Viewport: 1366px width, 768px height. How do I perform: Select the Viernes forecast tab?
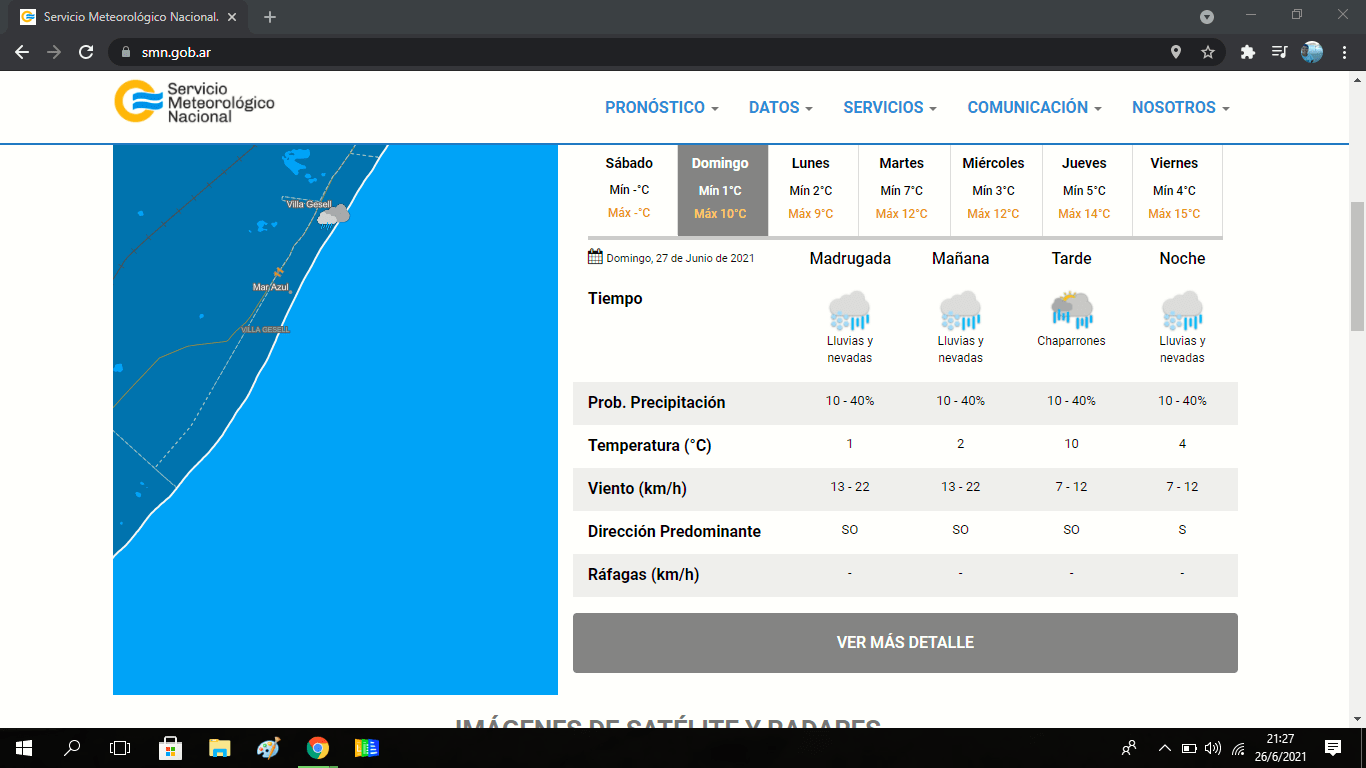pos(1174,188)
